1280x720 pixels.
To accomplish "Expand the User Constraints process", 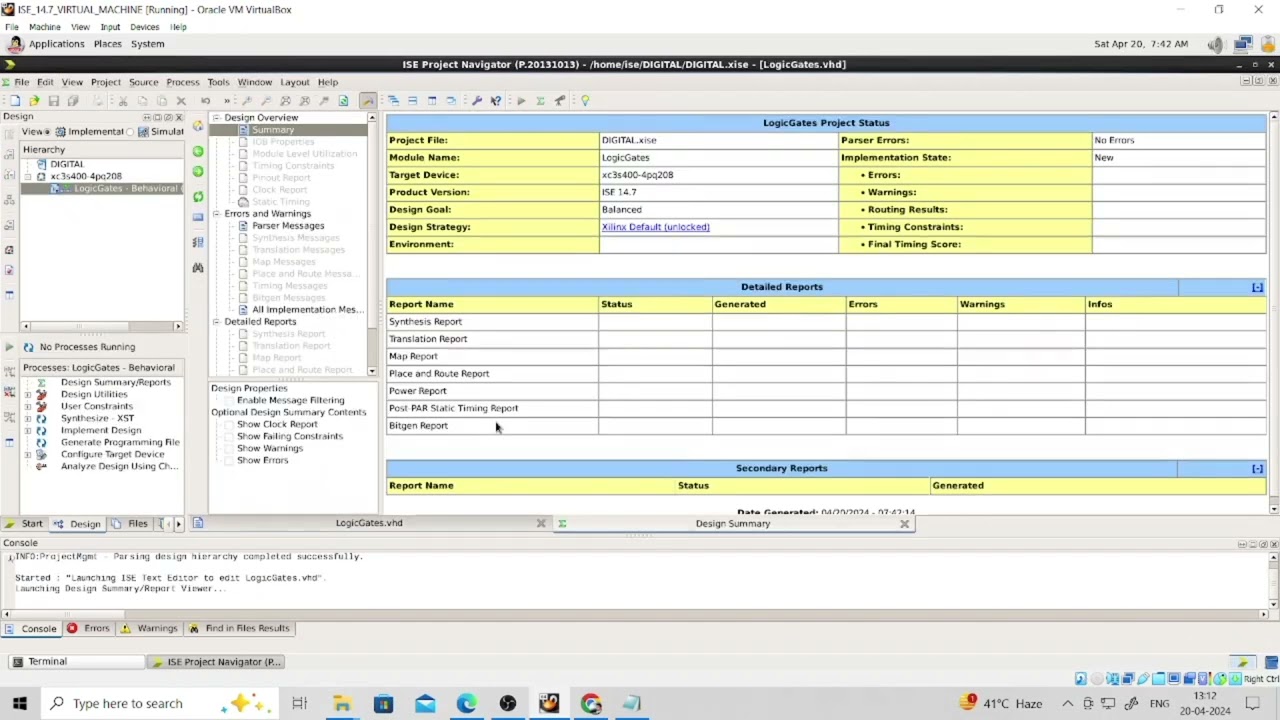I will point(28,406).
